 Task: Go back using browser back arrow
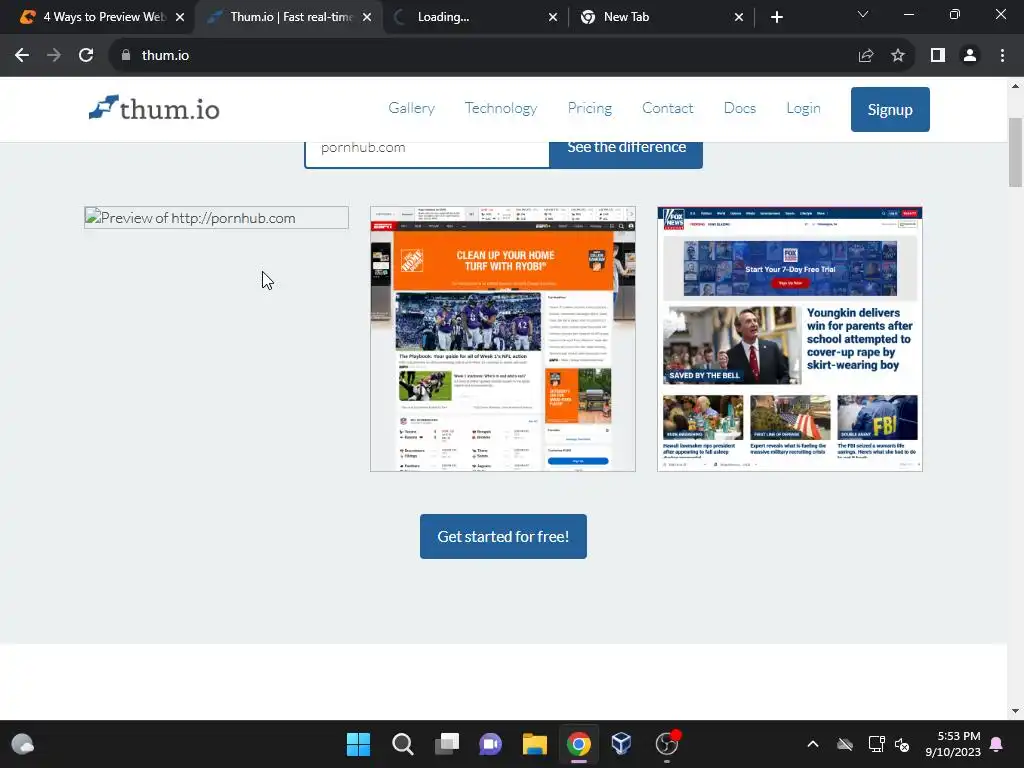pyautogui.click(x=22, y=56)
